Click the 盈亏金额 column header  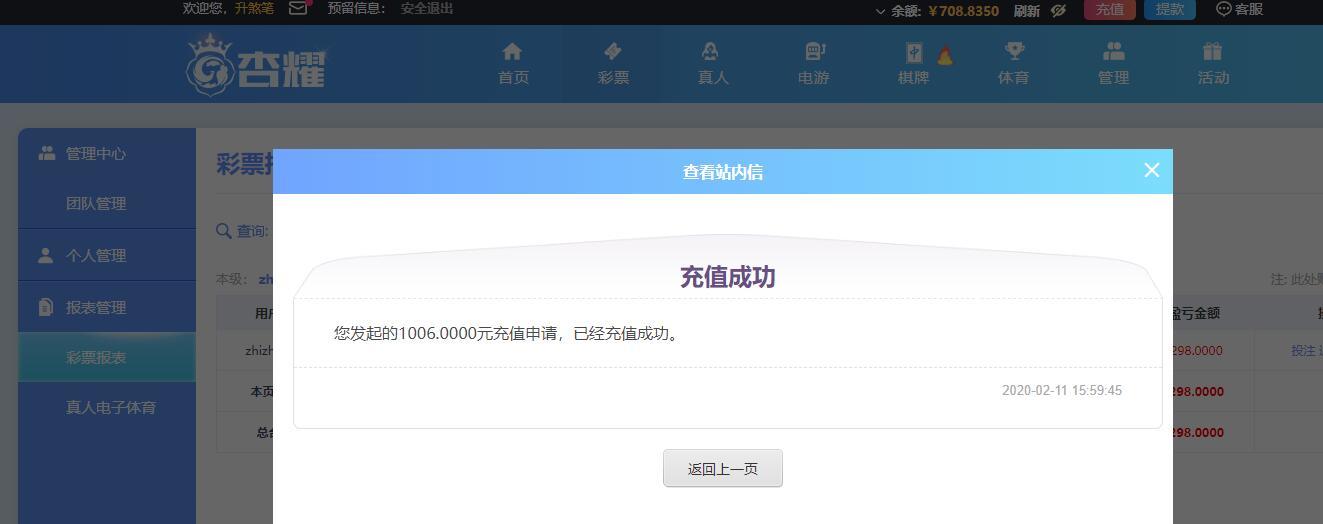(x=1194, y=312)
